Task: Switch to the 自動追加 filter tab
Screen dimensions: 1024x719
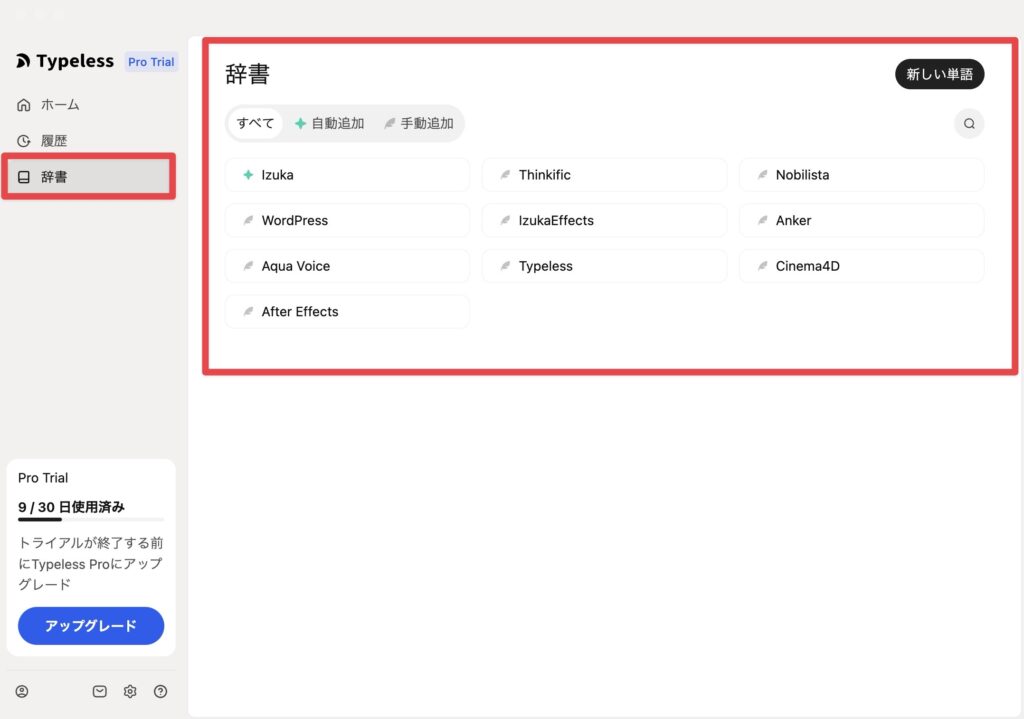Action: click(329, 124)
